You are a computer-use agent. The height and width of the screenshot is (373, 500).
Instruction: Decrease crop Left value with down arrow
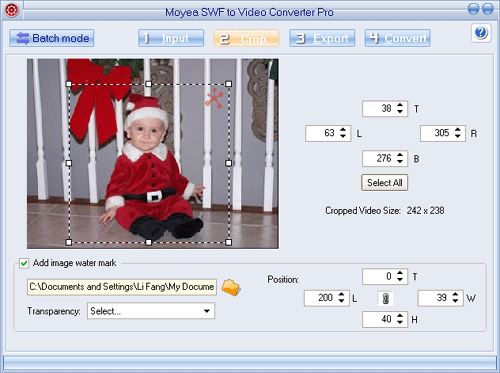point(343,137)
